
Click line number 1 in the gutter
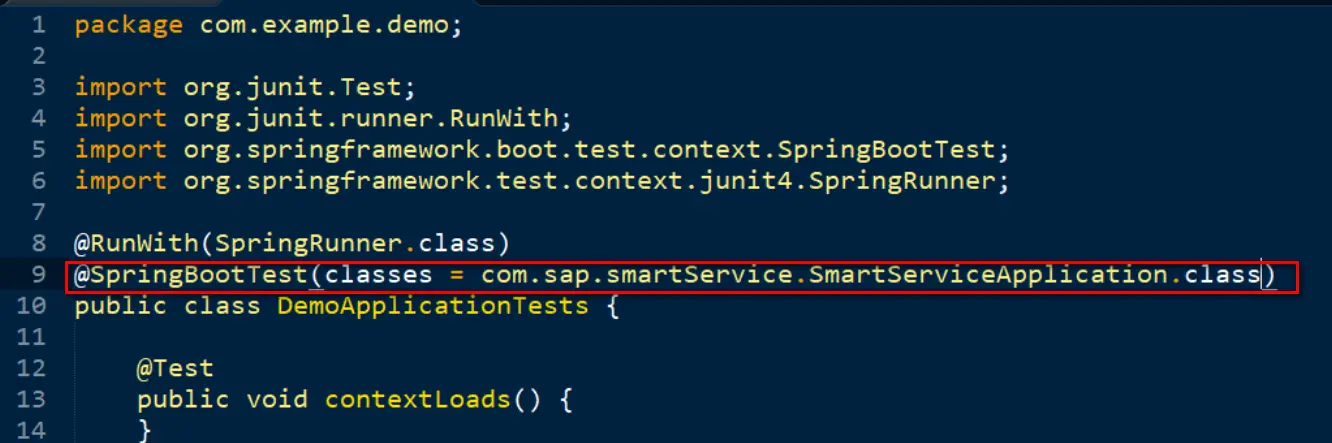(x=37, y=25)
